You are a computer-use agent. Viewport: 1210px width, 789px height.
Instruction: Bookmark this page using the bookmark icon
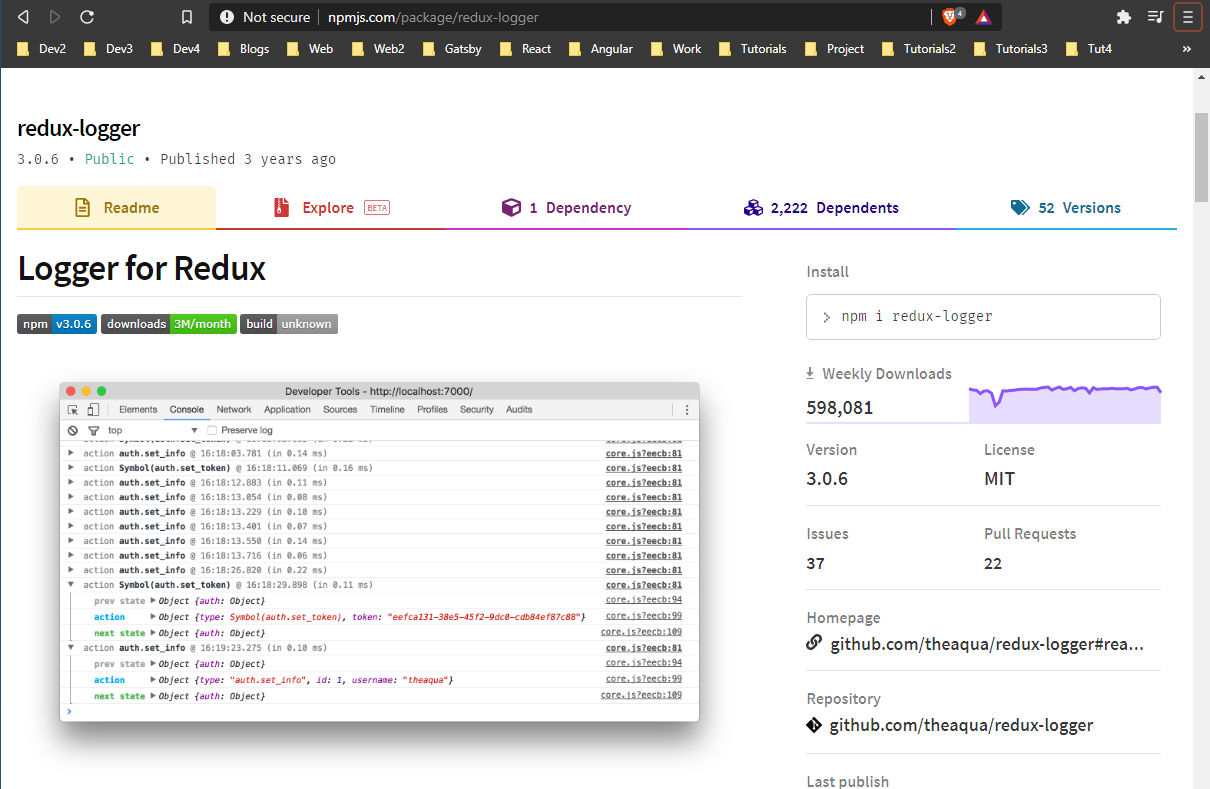point(187,17)
